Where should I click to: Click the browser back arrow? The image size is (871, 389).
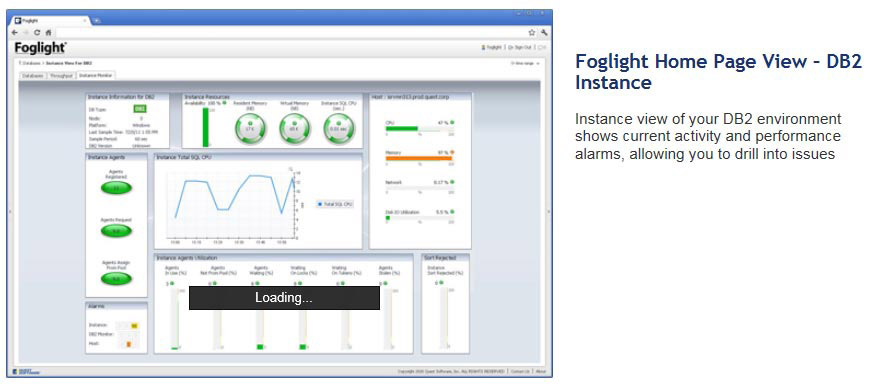tap(15, 33)
